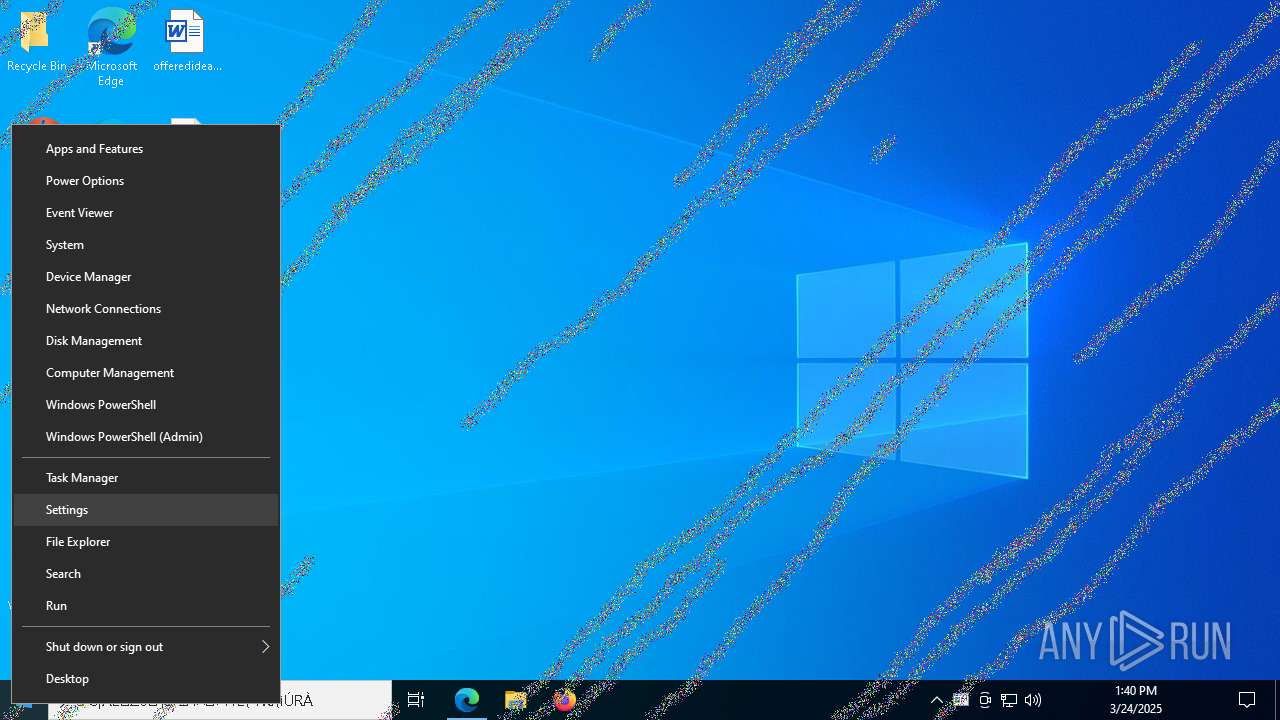Click the taskbar search box
The height and width of the screenshot is (720, 1280).
[x=220, y=700]
